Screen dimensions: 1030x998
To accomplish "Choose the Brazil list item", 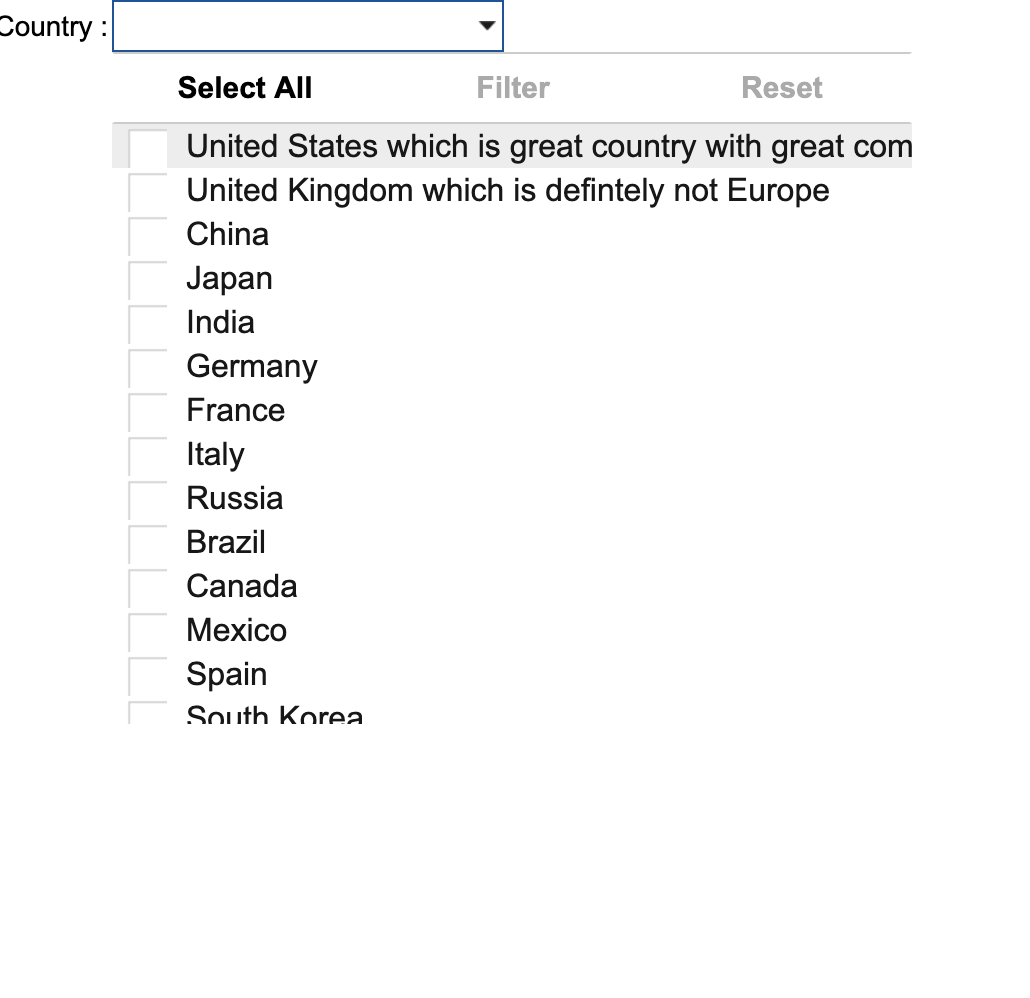I will coord(226,542).
